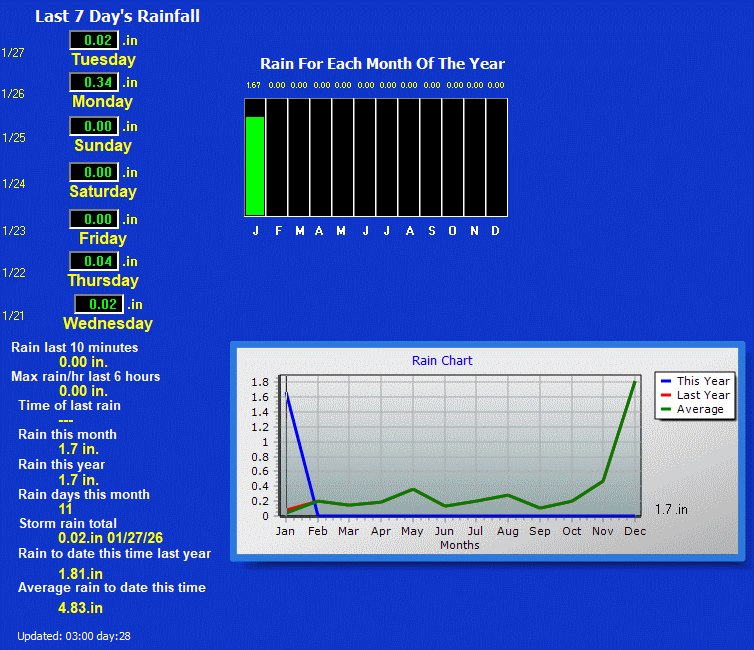This screenshot has width=754, height=650.
Task: Click the green January bar in monthly chart
Action: click(255, 165)
